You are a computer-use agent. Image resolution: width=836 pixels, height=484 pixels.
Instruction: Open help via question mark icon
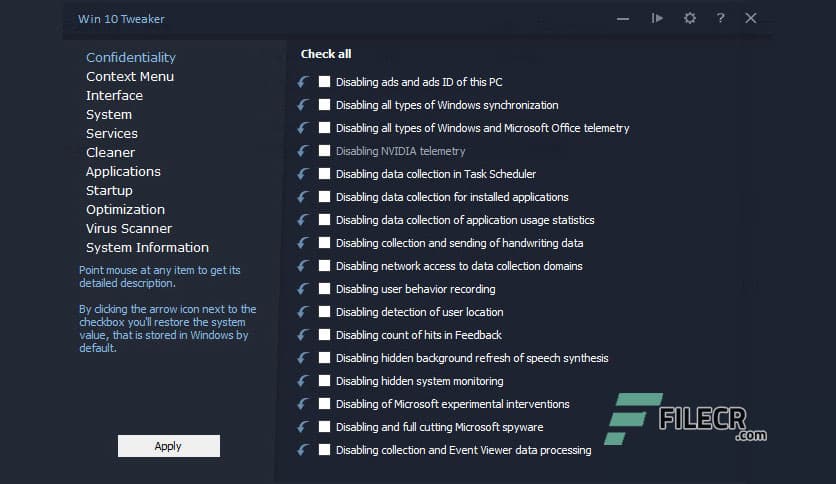[720, 18]
